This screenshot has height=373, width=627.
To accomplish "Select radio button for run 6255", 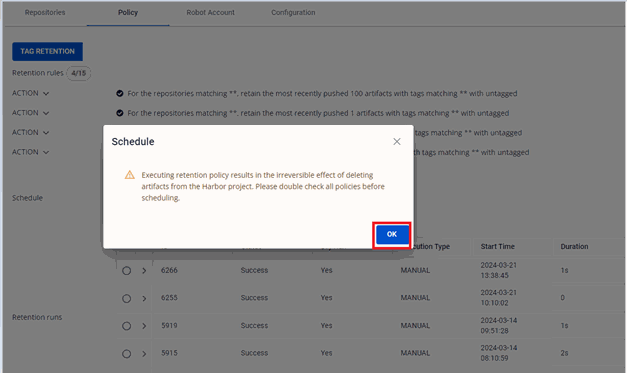I will pyautogui.click(x=126, y=299).
